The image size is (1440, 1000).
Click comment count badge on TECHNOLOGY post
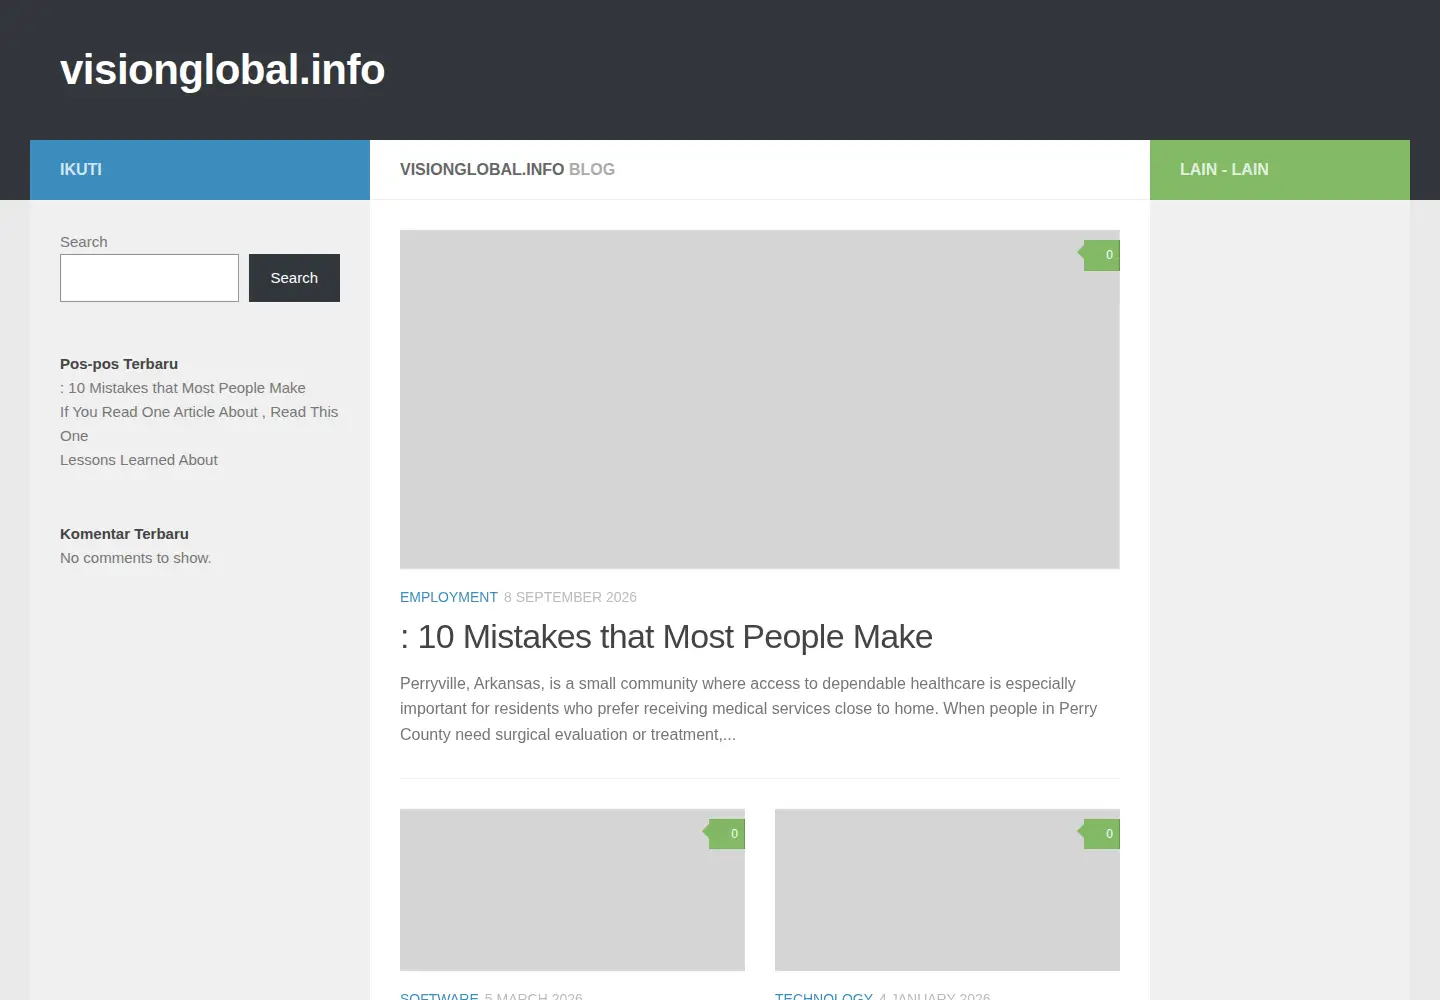pos(1102,834)
